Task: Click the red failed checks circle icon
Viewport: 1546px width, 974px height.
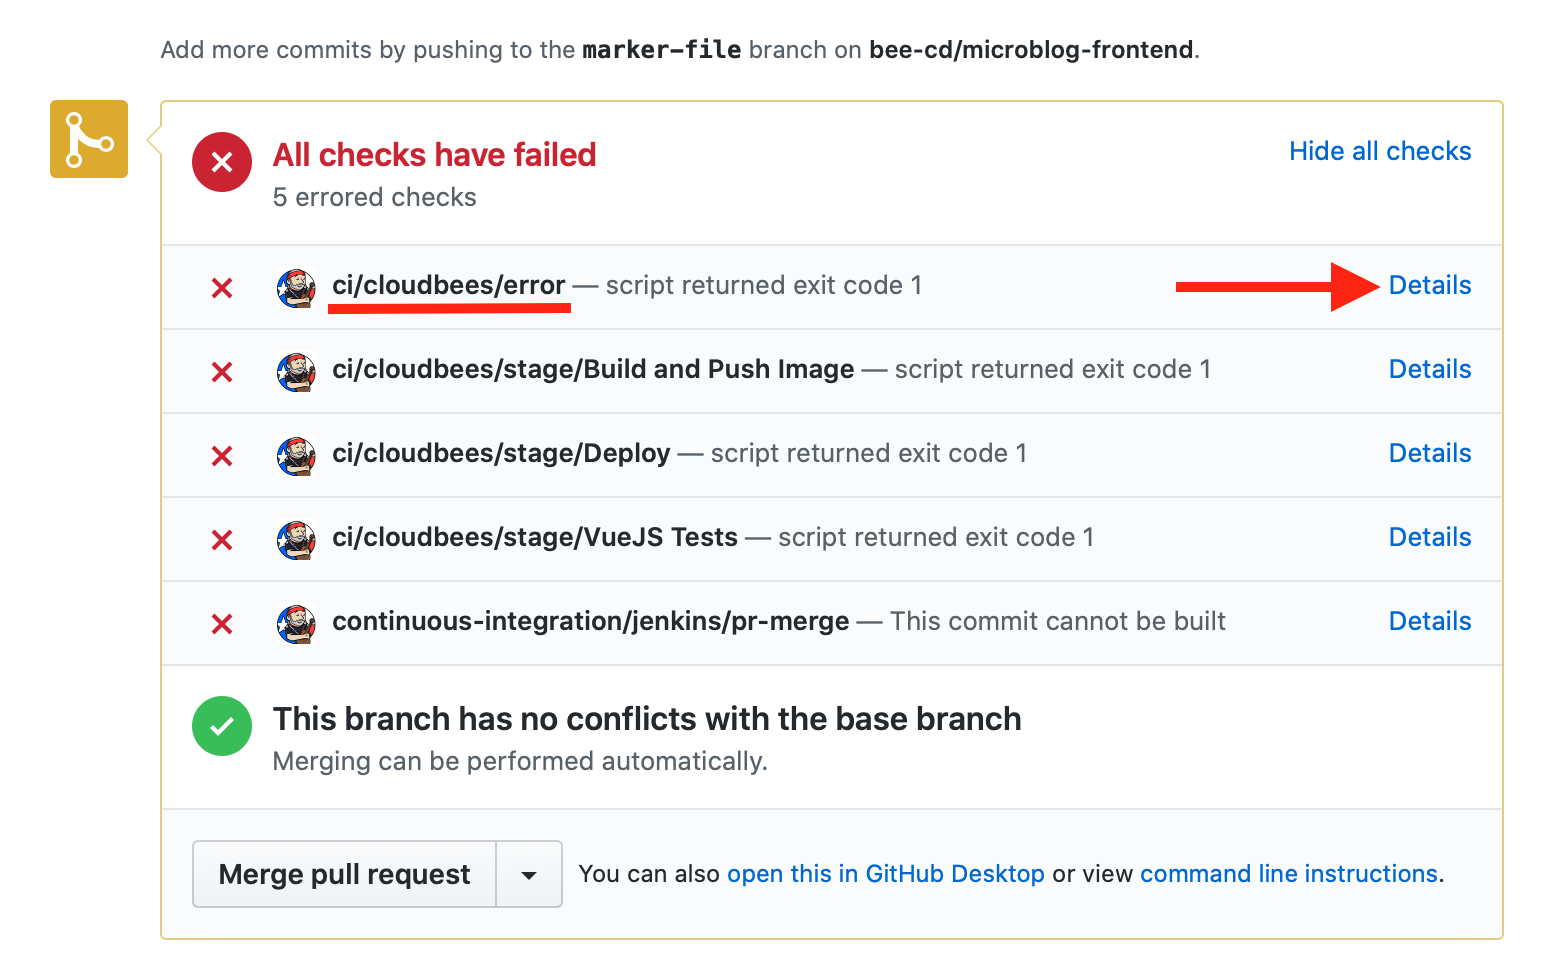Action: (222, 162)
